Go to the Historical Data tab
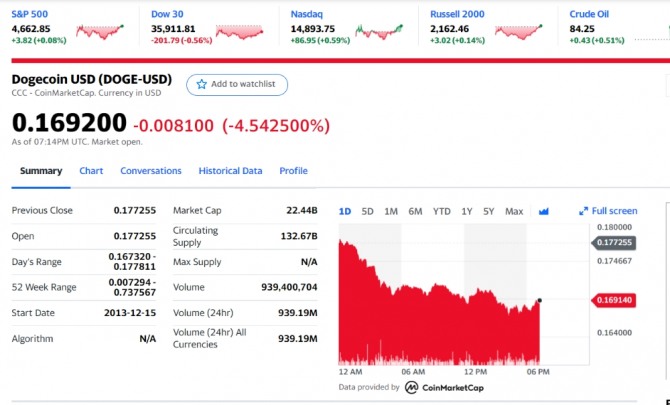 [230, 171]
